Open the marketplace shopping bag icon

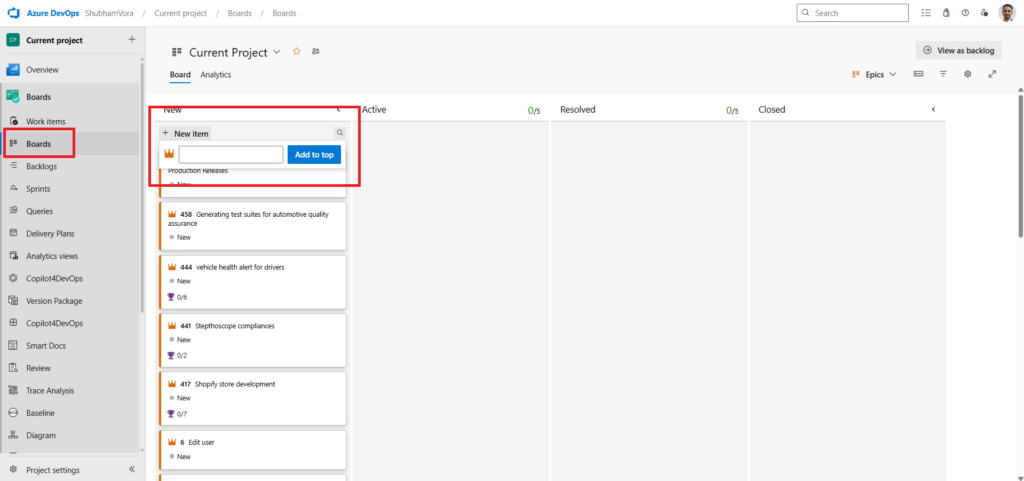(x=946, y=13)
